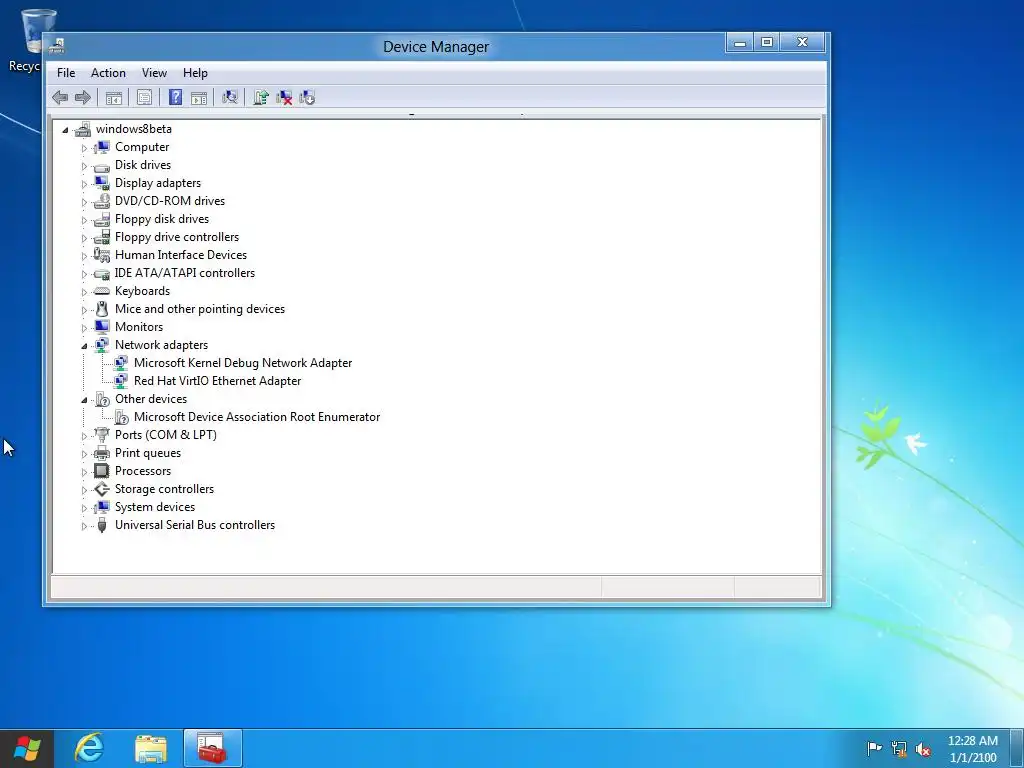1024x768 pixels.
Task: Click the Show/Hide Action Pane toolbar icon
Action: pos(199,98)
